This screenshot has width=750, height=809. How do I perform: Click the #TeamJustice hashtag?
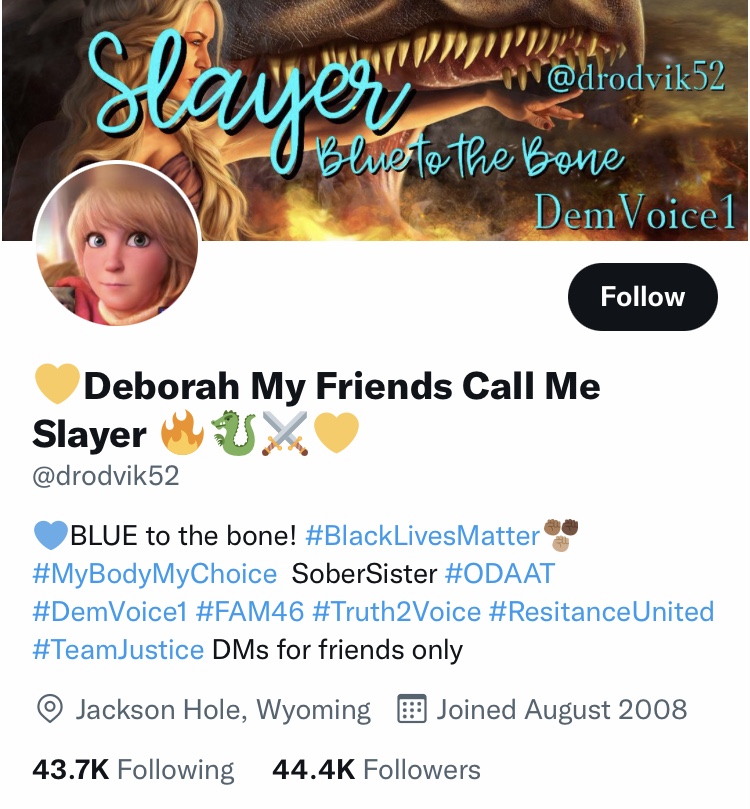[x=118, y=650]
